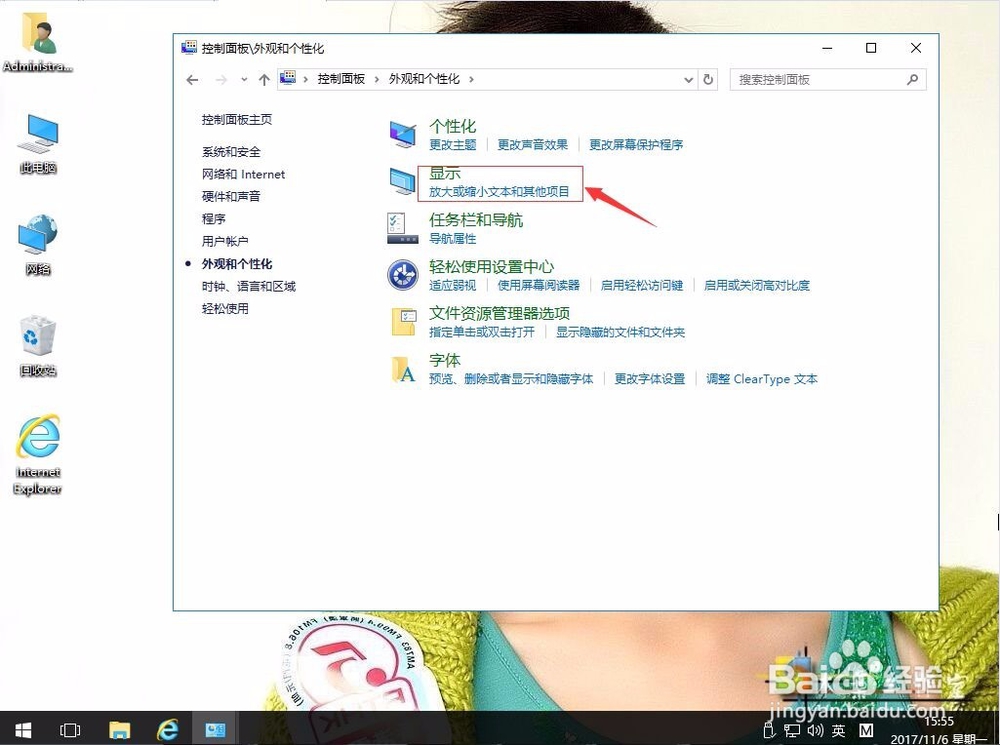1000x745 pixels.
Task: Open 程序 in the sidebar
Action: click(x=214, y=219)
